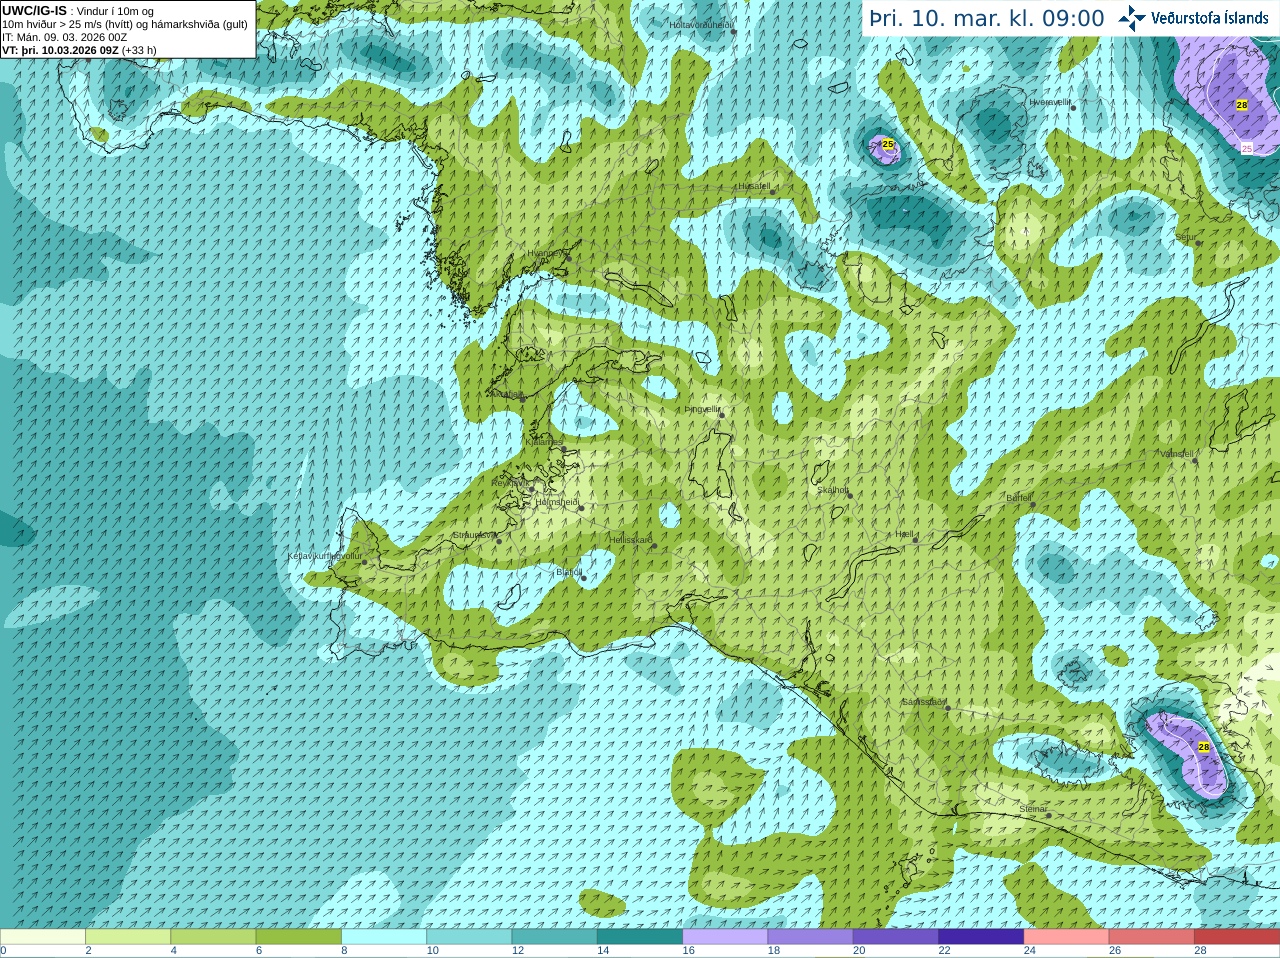Click the Búrfell place label
The image size is (1280, 958).
coord(1019,498)
